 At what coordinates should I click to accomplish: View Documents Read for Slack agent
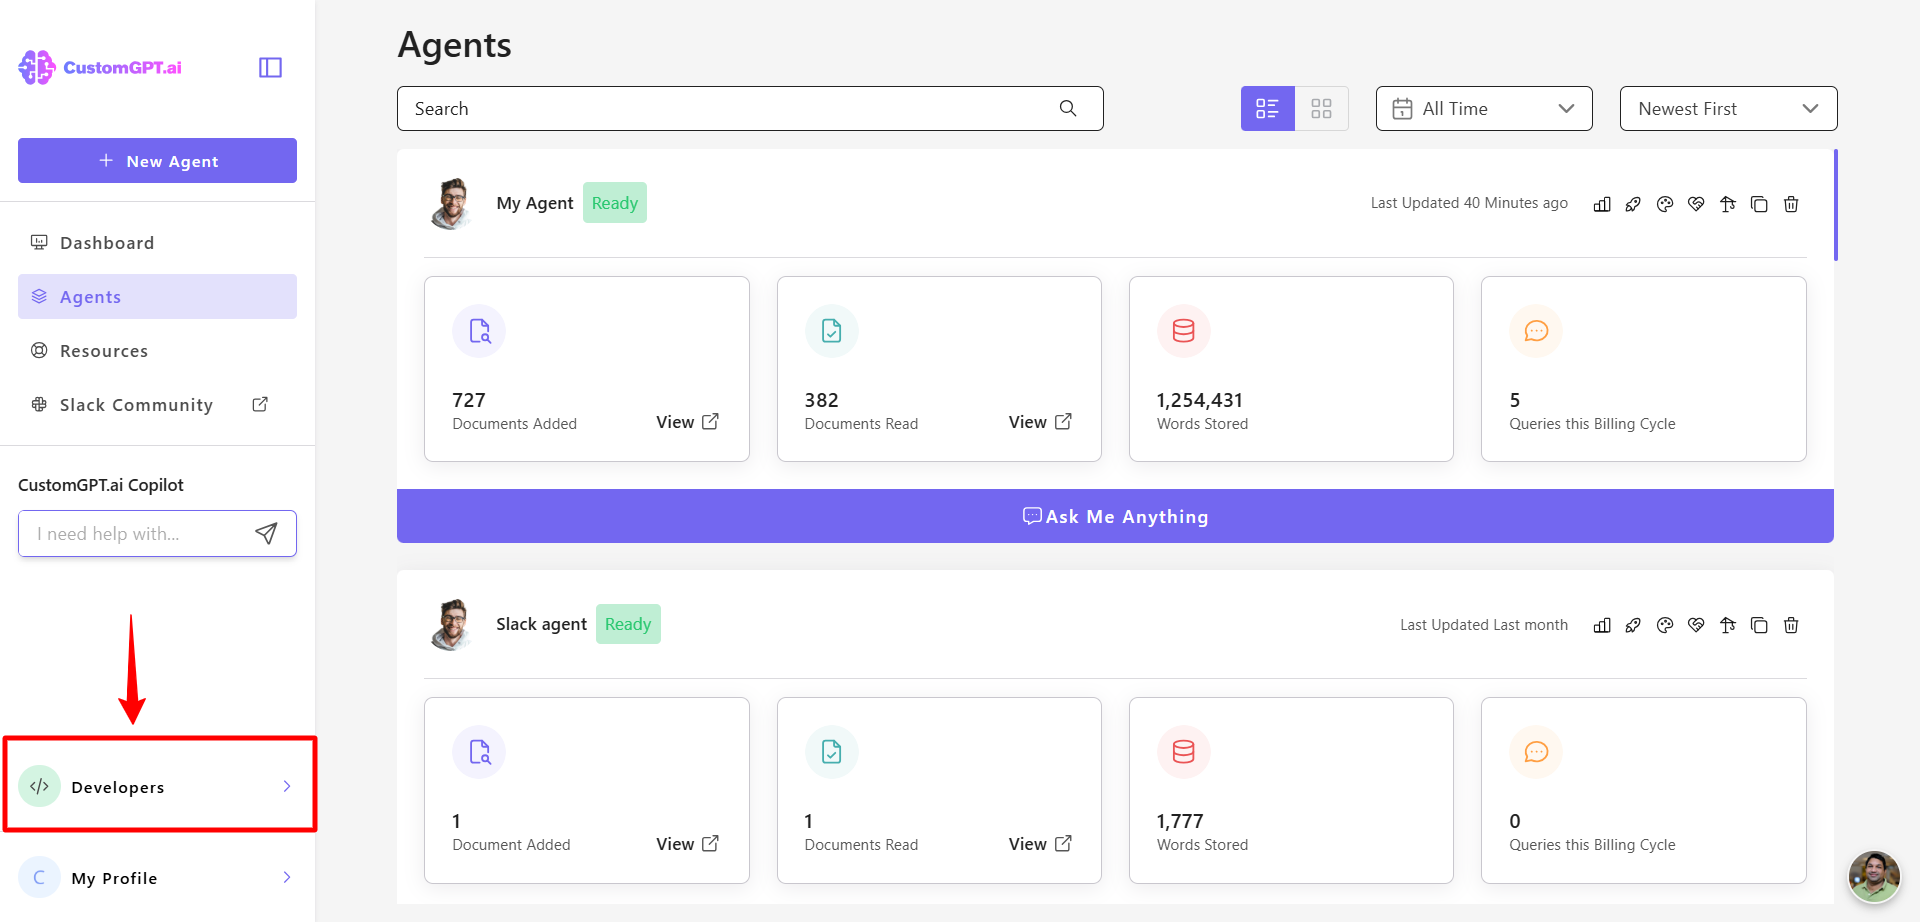(1040, 844)
